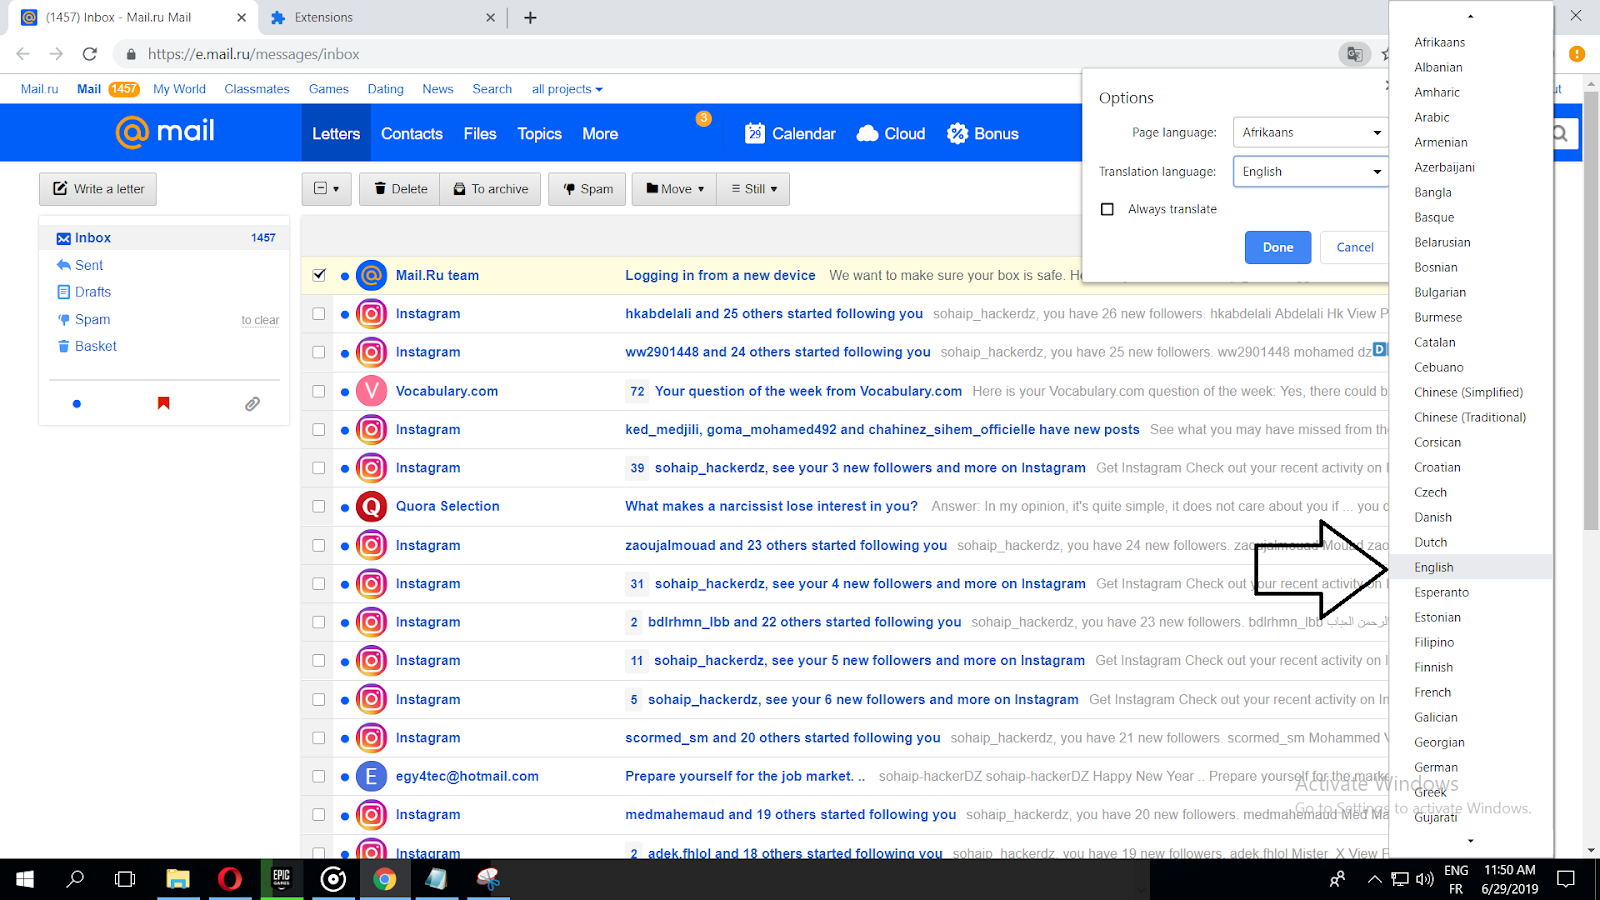Click Cancel in the translate Options
The width and height of the screenshot is (1600, 900).
(x=1355, y=247)
